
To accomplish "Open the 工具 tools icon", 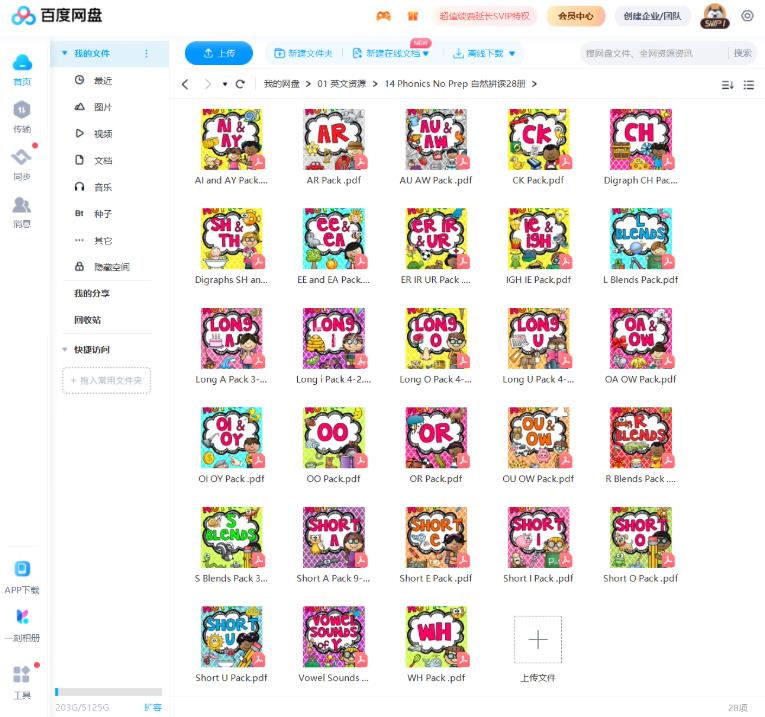I will point(21,675).
